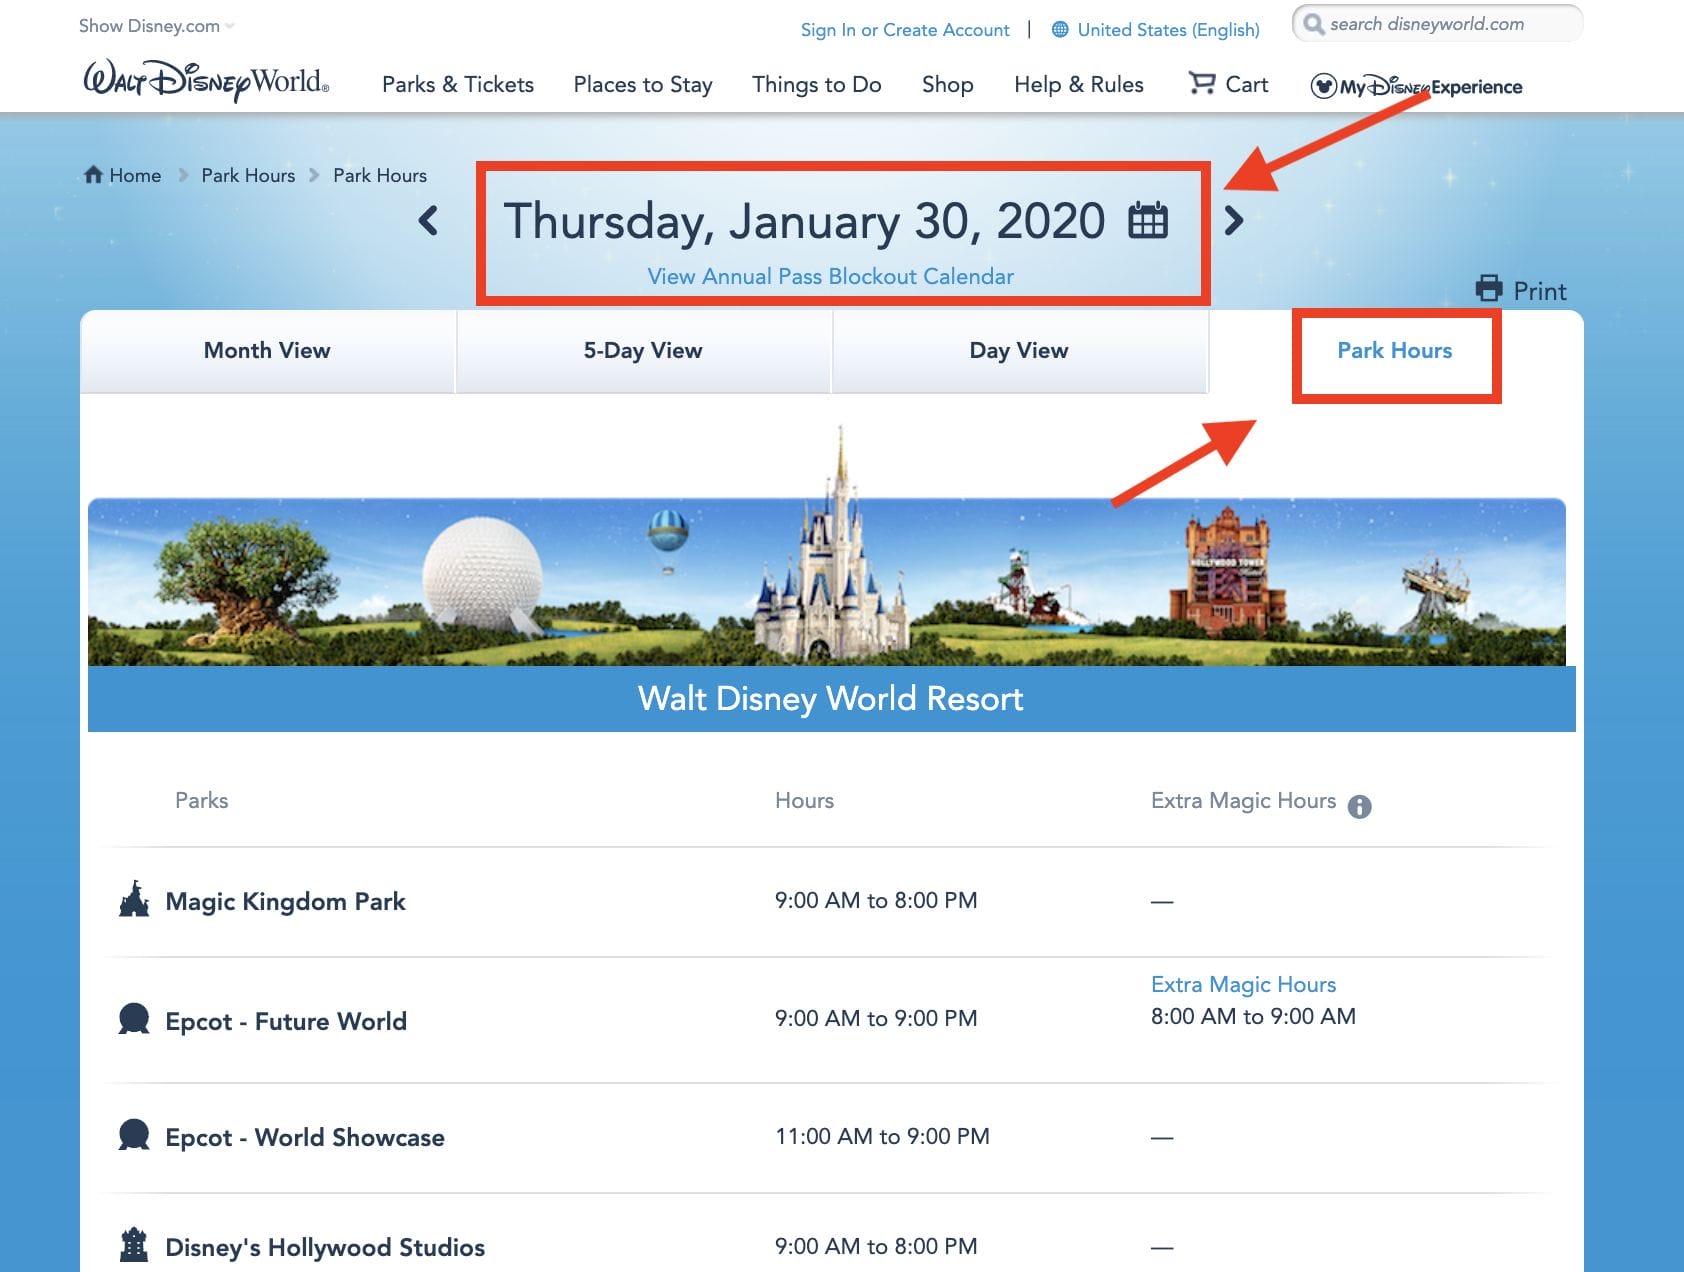Click the Extra Magic Hours info icon
1684x1272 pixels.
pyautogui.click(x=1359, y=806)
